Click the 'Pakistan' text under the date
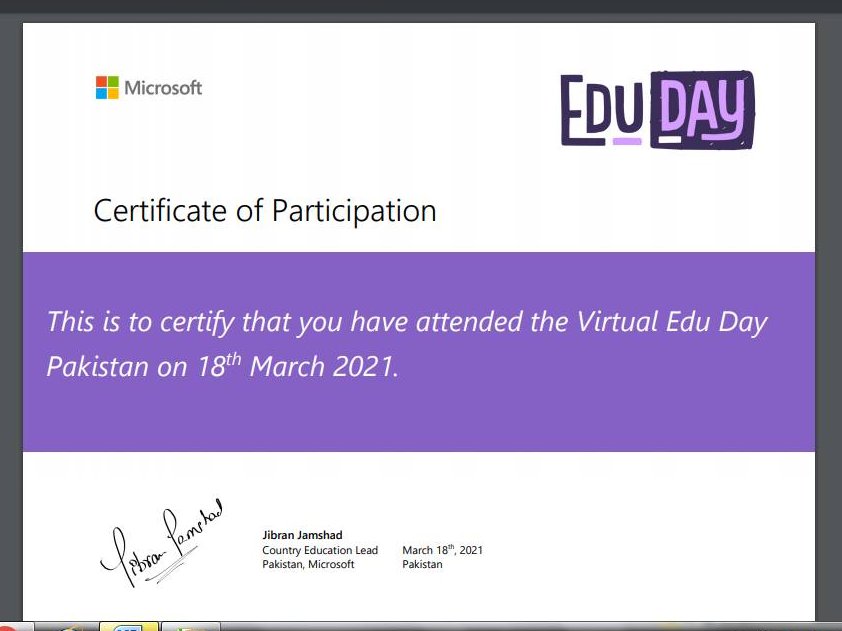 (x=422, y=564)
